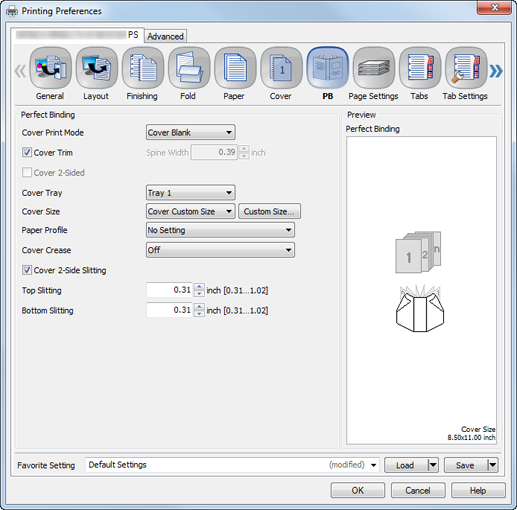
Task: Switch to the Advanced tab
Action: point(165,36)
